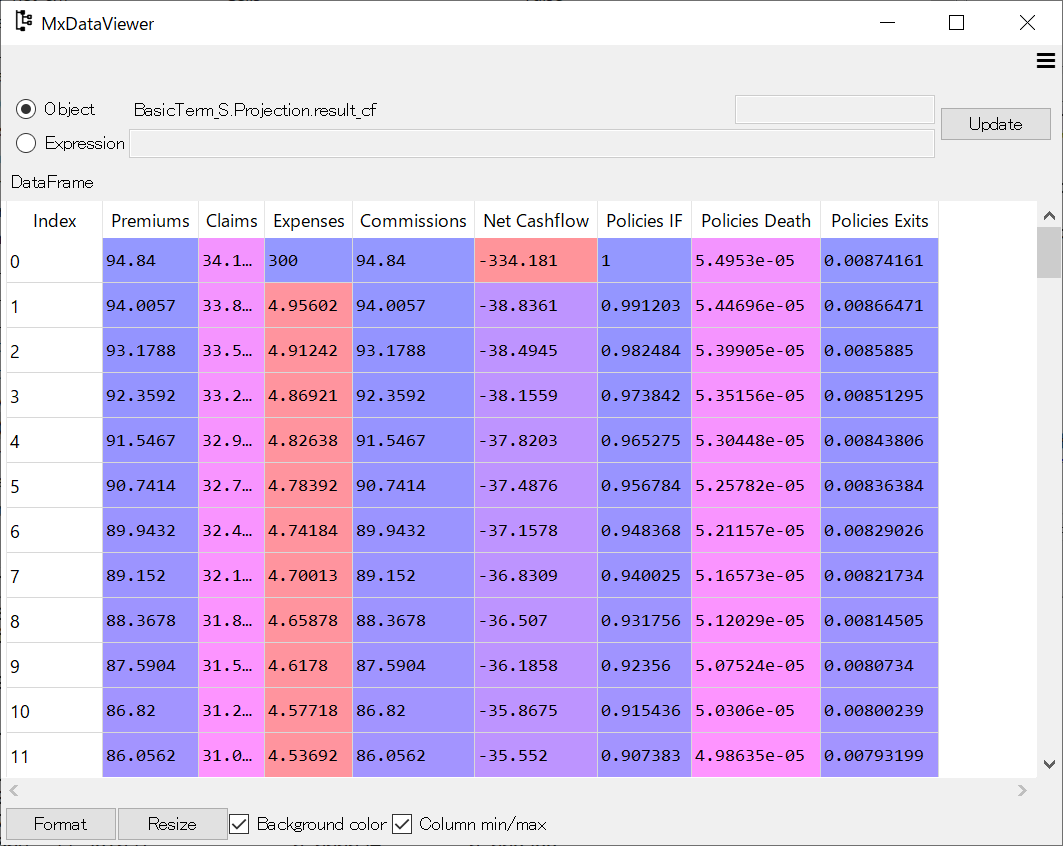1063x846 pixels.
Task: Click the MxDataViewer window icon
Action: (24, 22)
